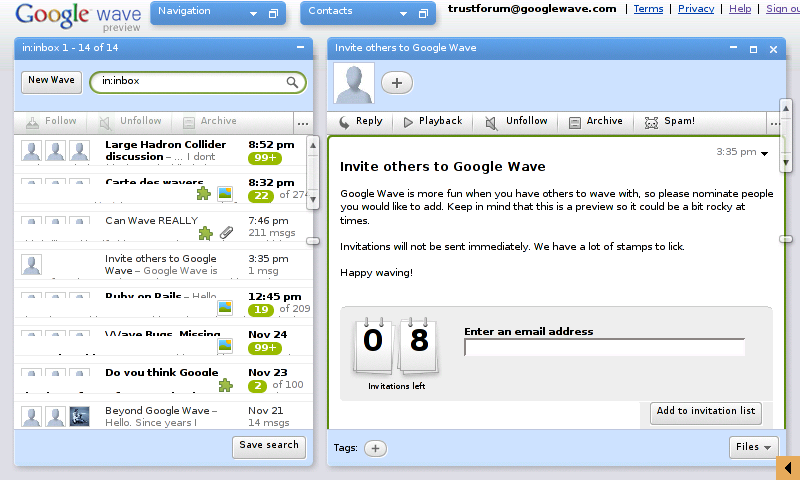Image resolution: width=800 pixels, height=480 pixels.
Task: Click the Reply arrow icon
Action: pyautogui.click(x=345, y=122)
